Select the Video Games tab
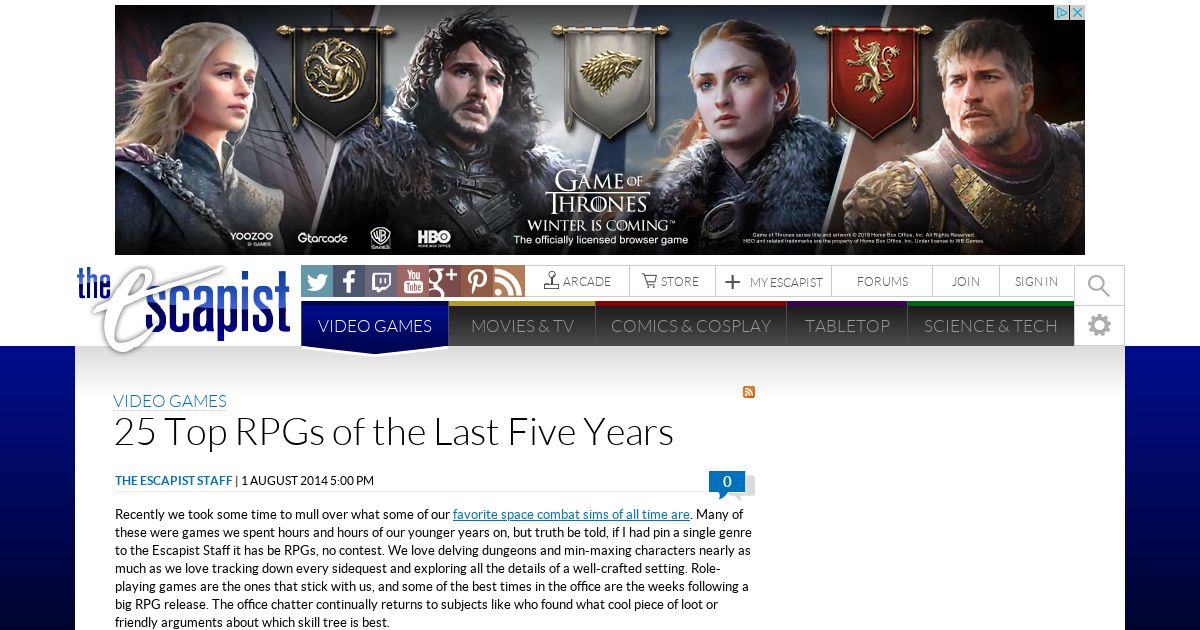Viewport: 1200px width, 630px height. [x=375, y=326]
